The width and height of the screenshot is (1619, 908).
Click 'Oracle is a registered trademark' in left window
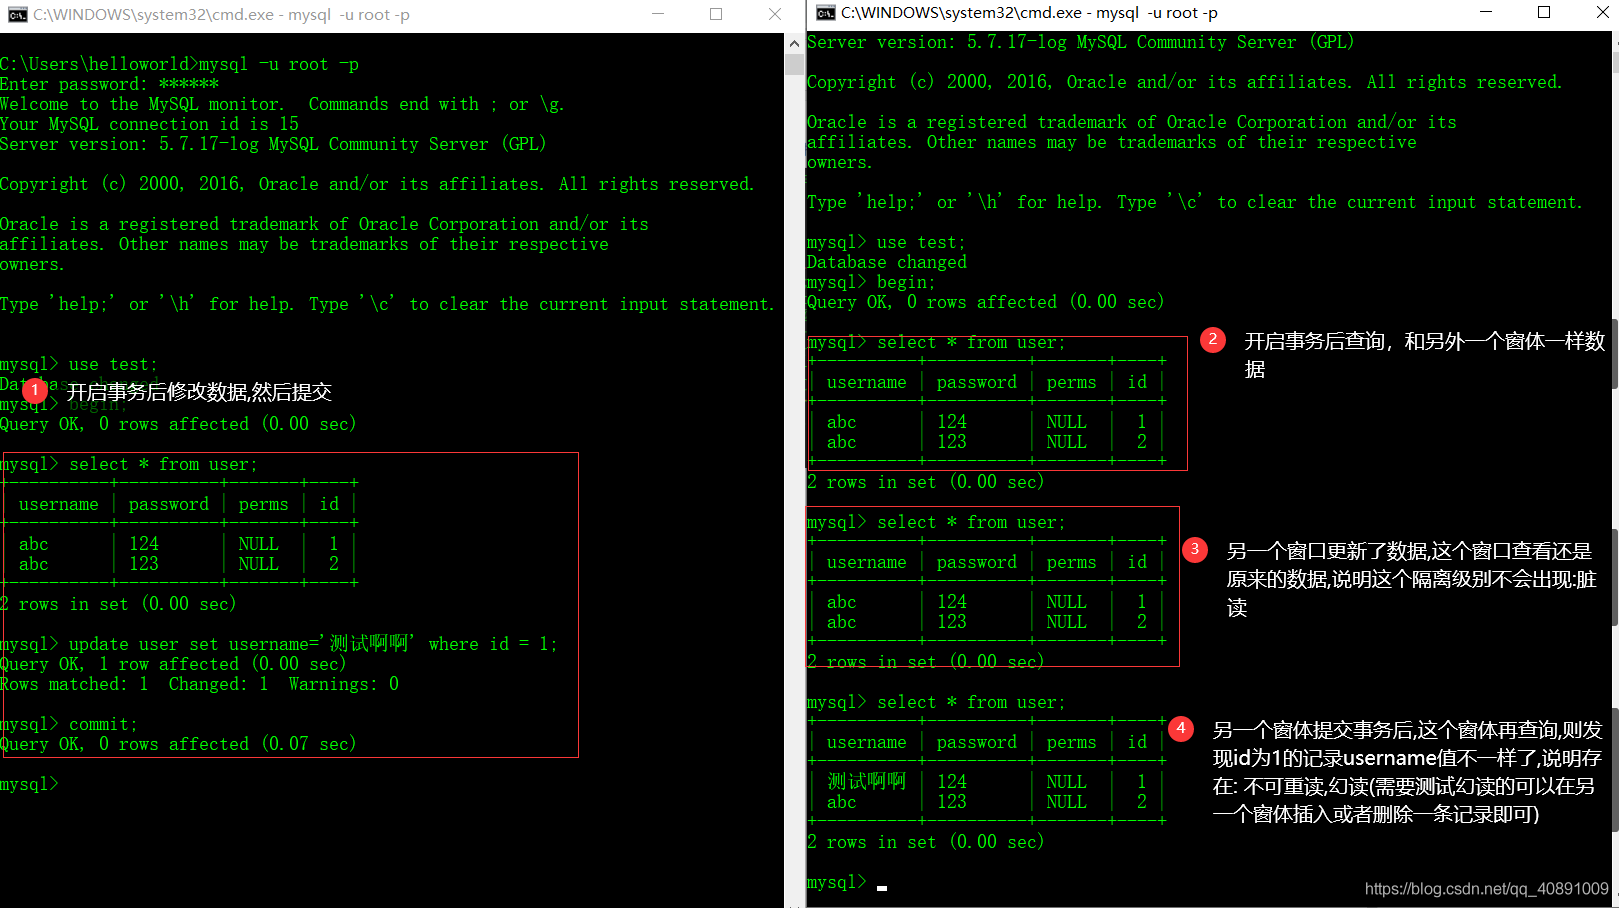point(324,224)
